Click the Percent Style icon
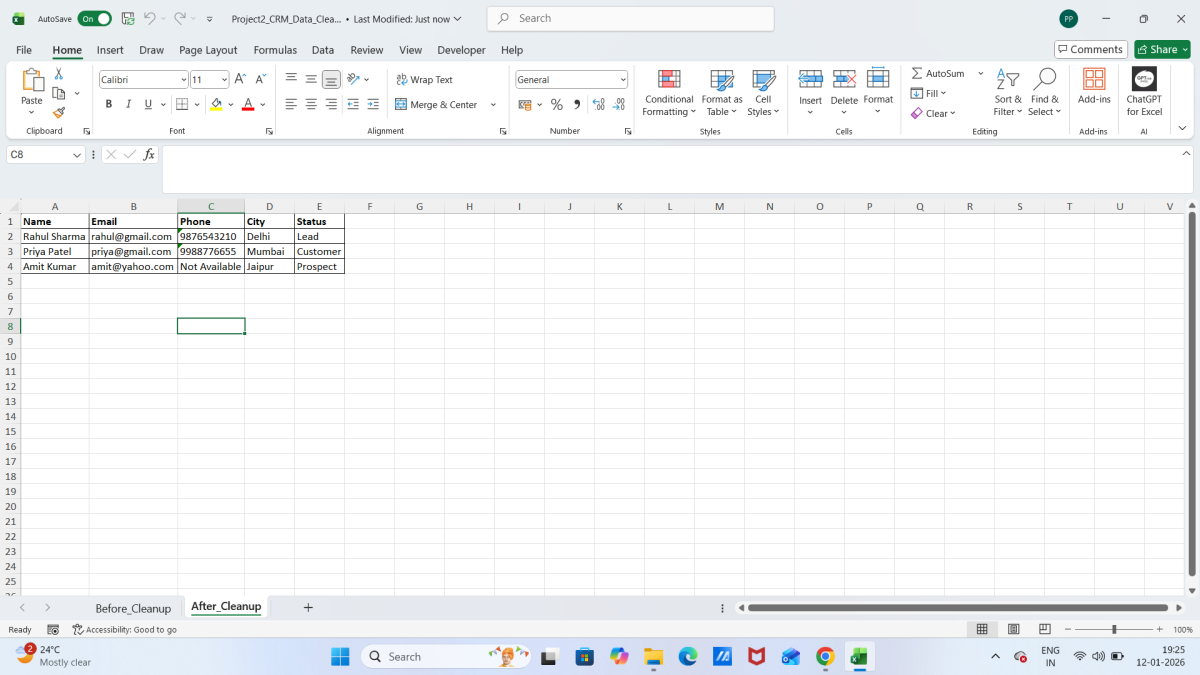 557,104
